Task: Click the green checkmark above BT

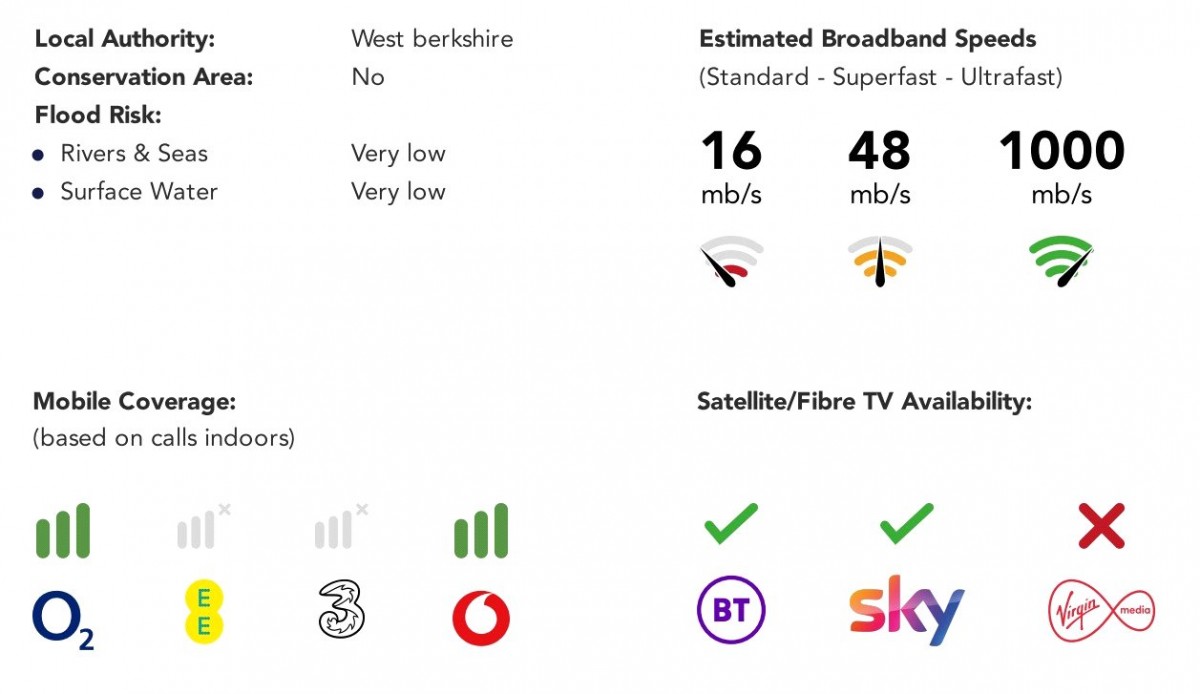Action: pos(731,524)
